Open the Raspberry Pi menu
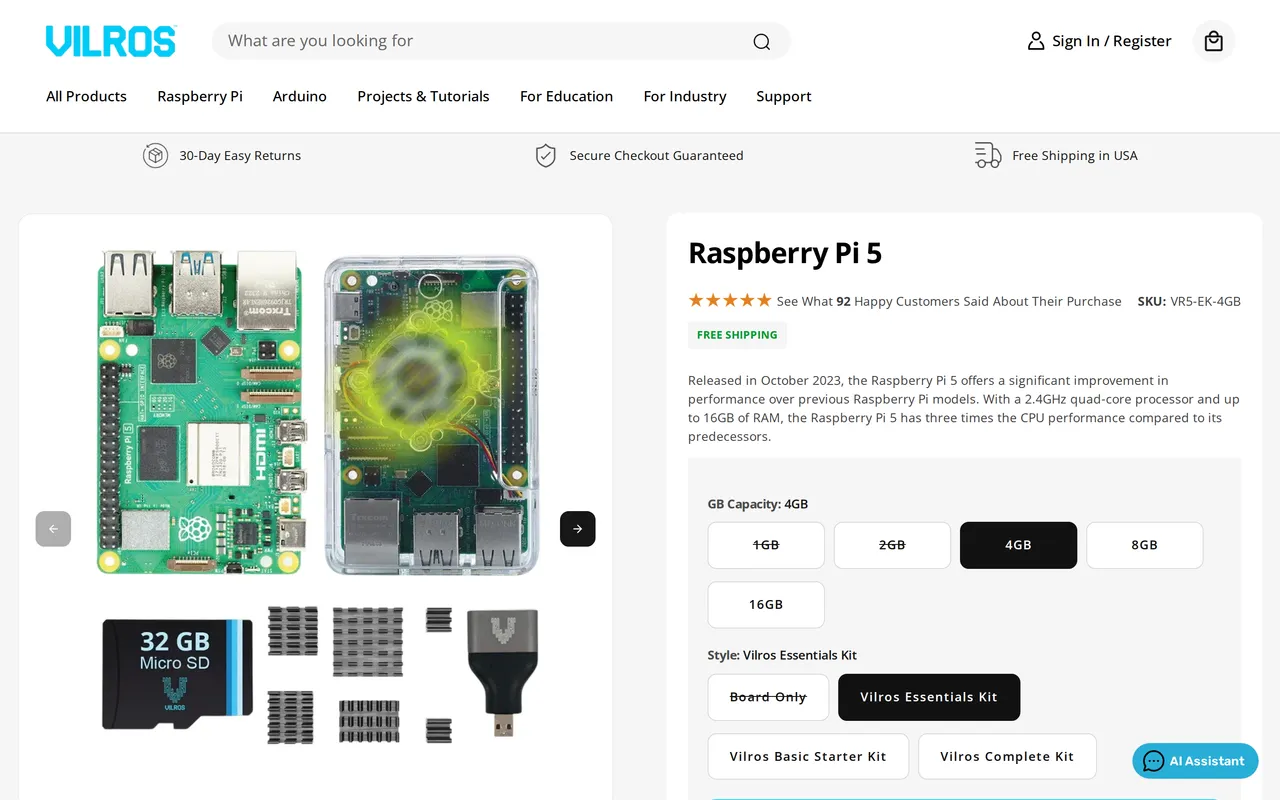The height and width of the screenshot is (800, 1280). point(200,96)
